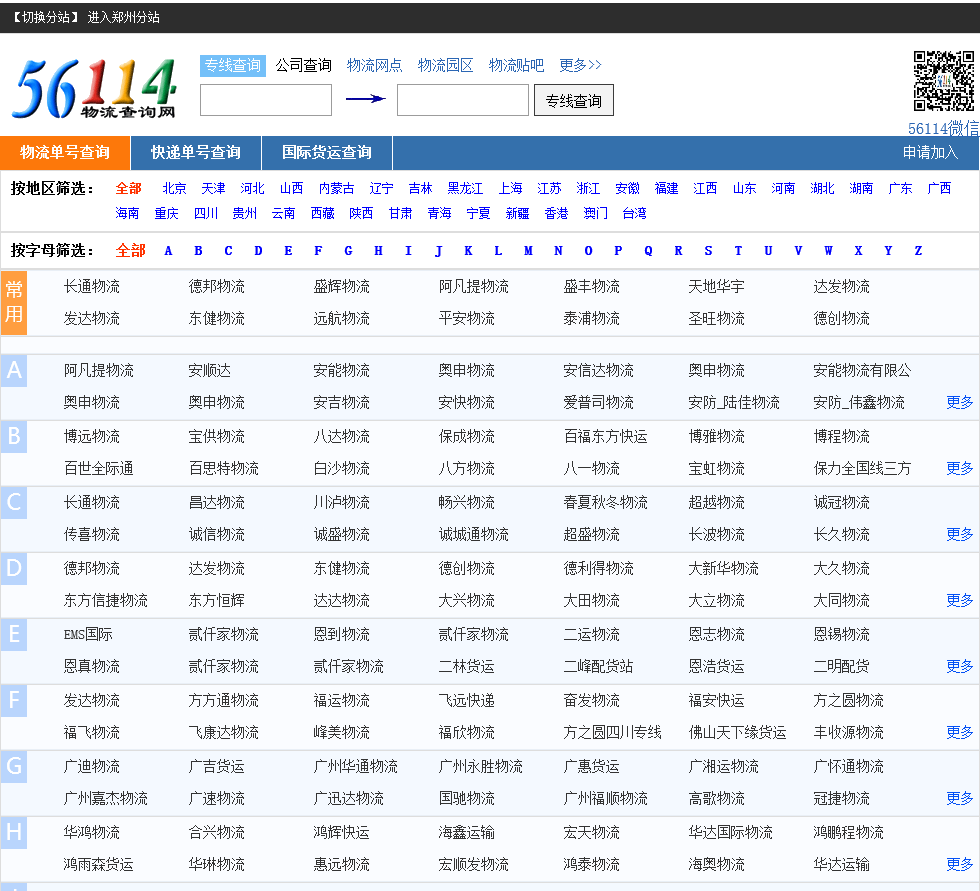Screen dimensions: 980x891
Task: Open 保力全国线三方 company link
Action: pyautogui.click(x=862, y=468)
